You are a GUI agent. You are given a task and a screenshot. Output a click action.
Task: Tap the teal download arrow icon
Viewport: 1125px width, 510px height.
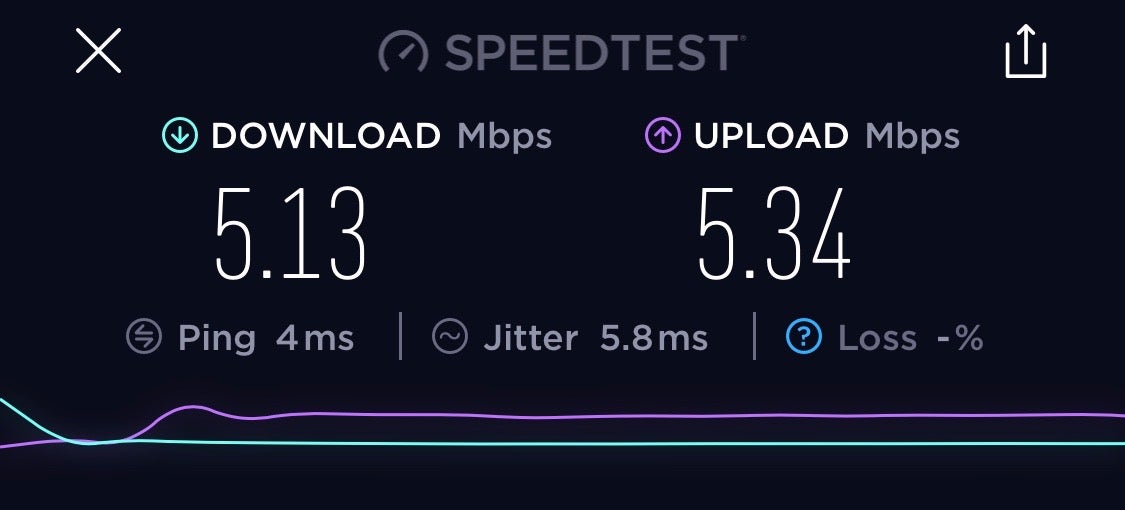coord(179,136)
